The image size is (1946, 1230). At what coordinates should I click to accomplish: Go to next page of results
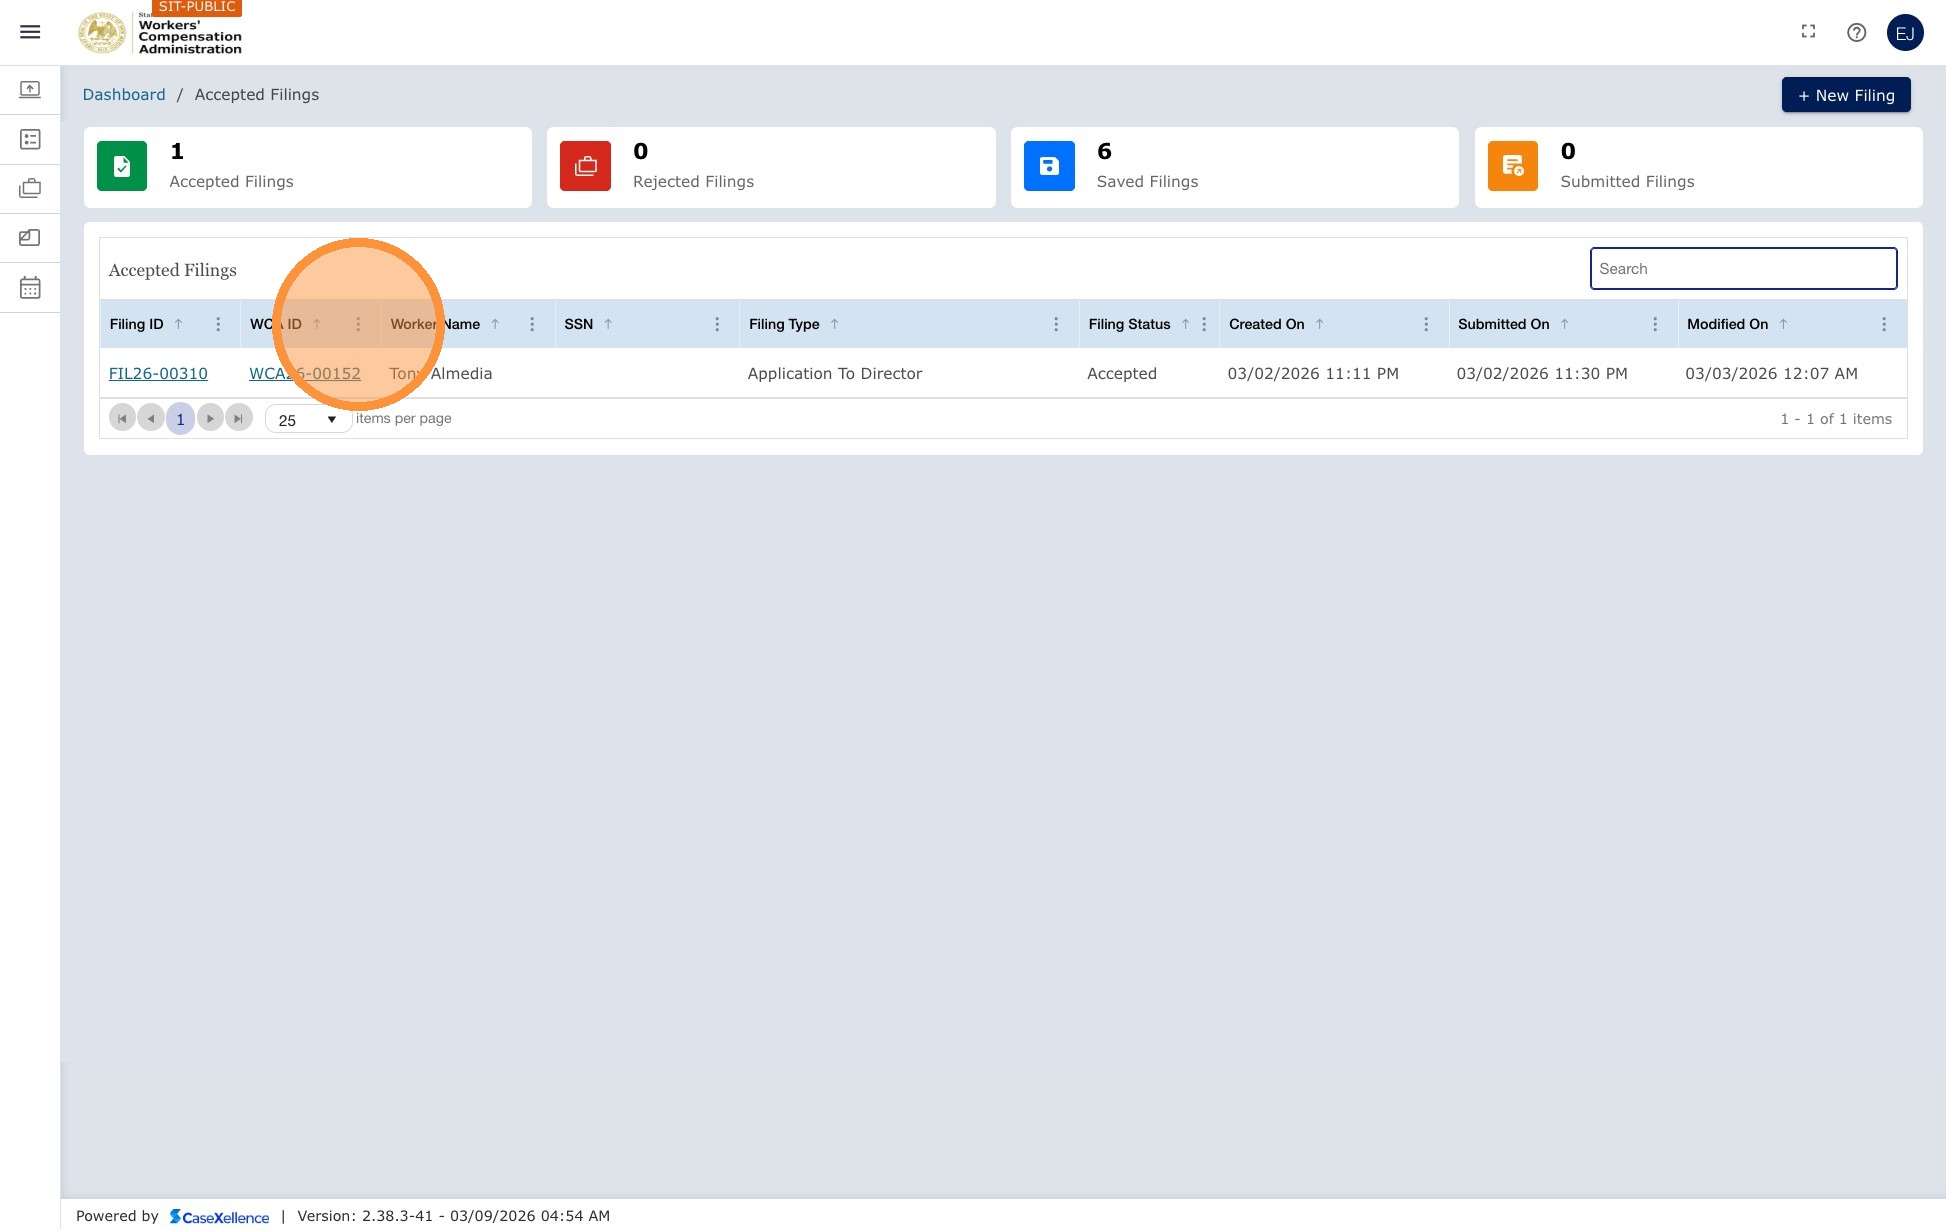[210, 418]
